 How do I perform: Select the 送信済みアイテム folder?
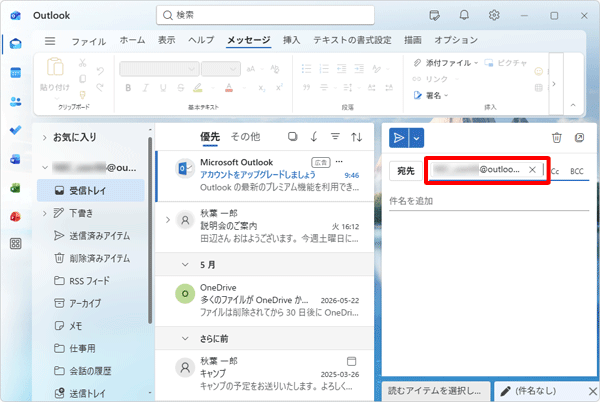pyautogui.click(x=92, y=236)
